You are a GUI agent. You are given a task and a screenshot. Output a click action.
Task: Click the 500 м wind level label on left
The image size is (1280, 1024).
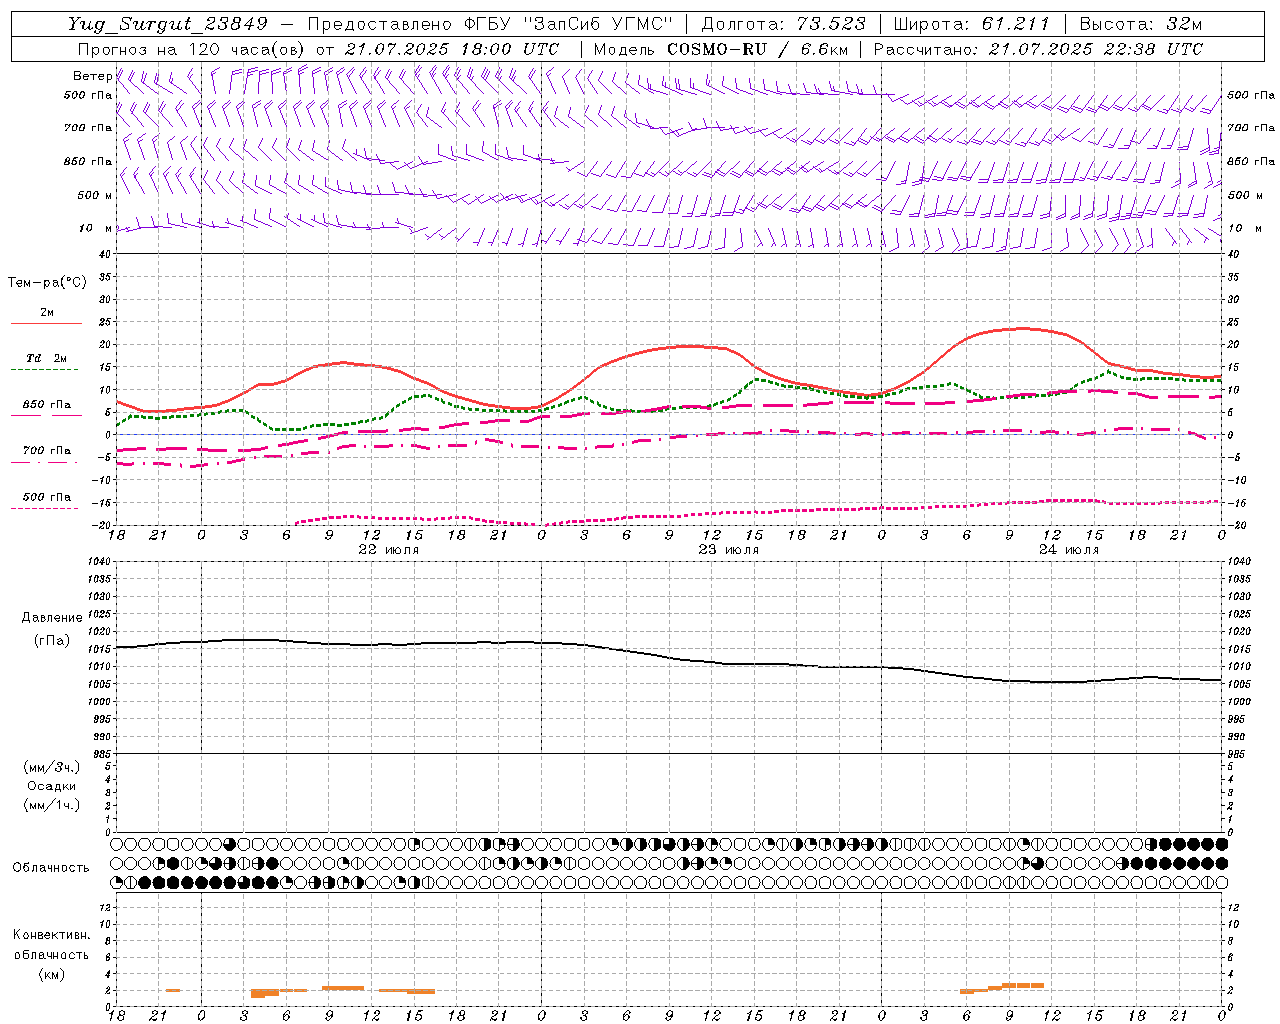(x=95, y=195)
